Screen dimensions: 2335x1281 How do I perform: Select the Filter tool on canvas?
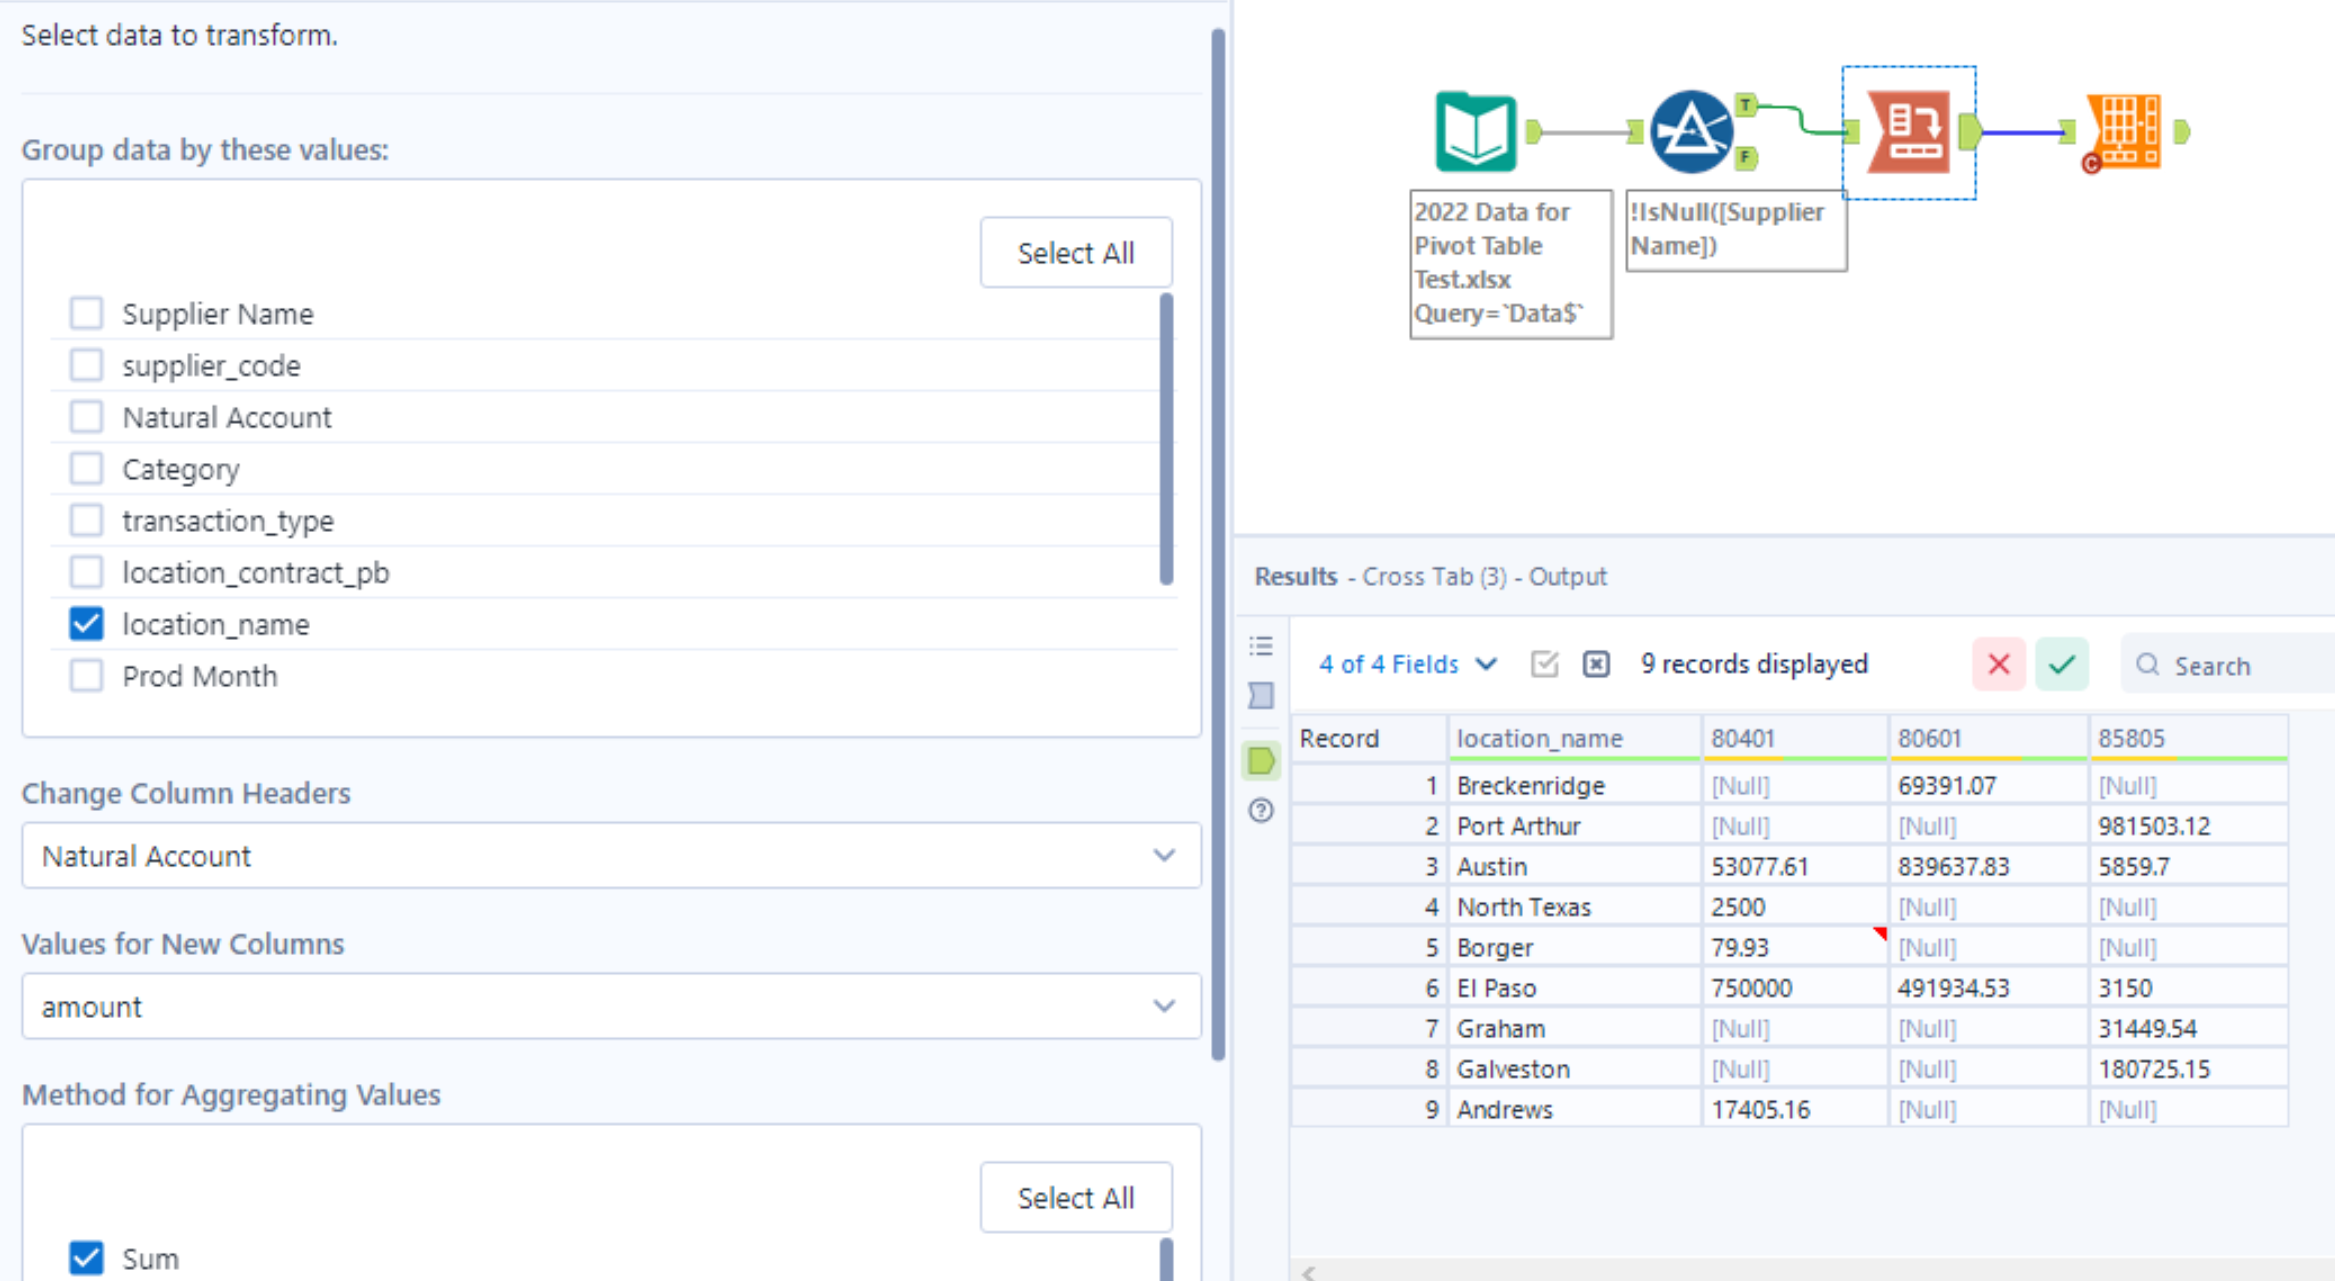point(1690,131)
